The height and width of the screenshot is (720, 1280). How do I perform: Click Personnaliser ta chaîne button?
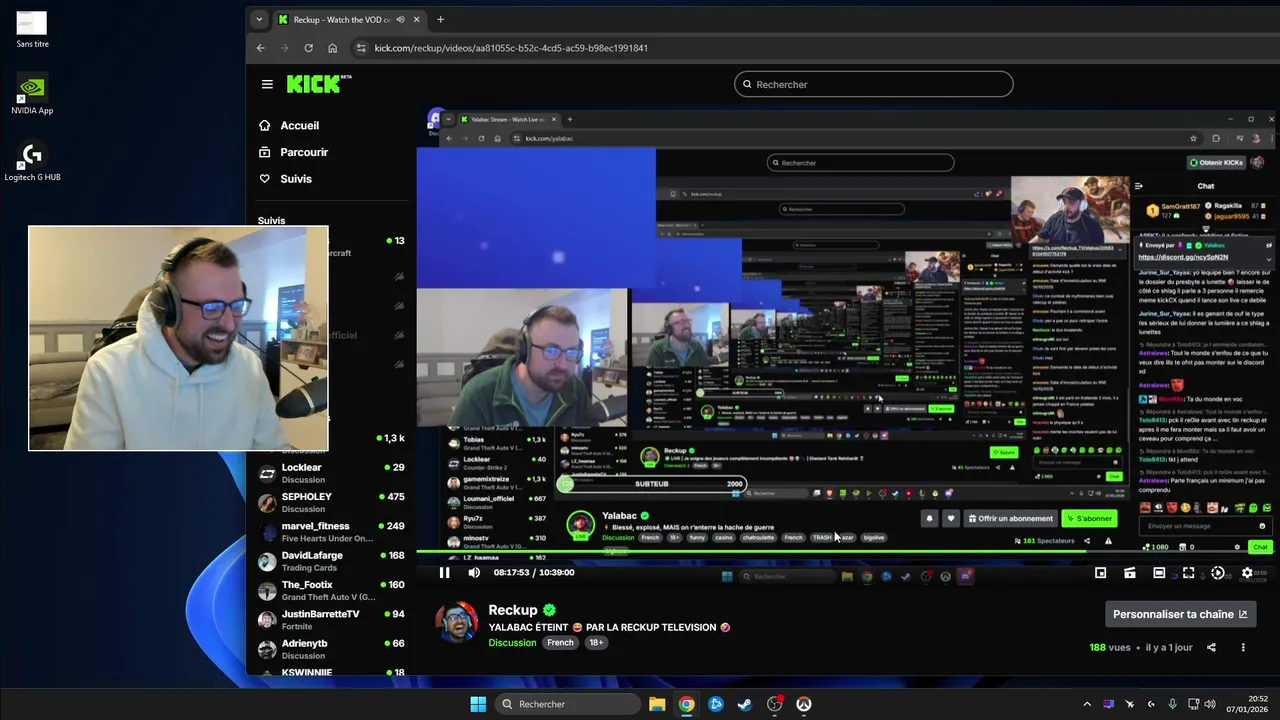1179,614
